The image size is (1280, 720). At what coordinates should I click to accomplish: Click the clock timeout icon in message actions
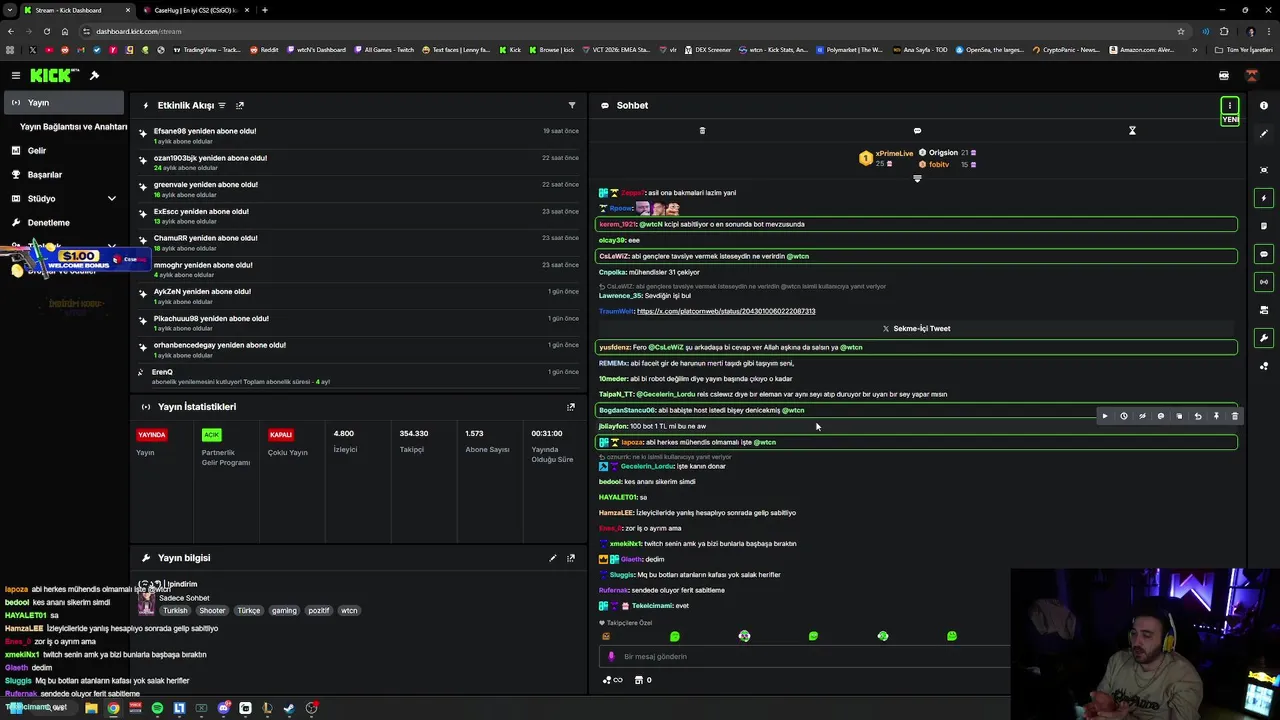point(1123,416)
